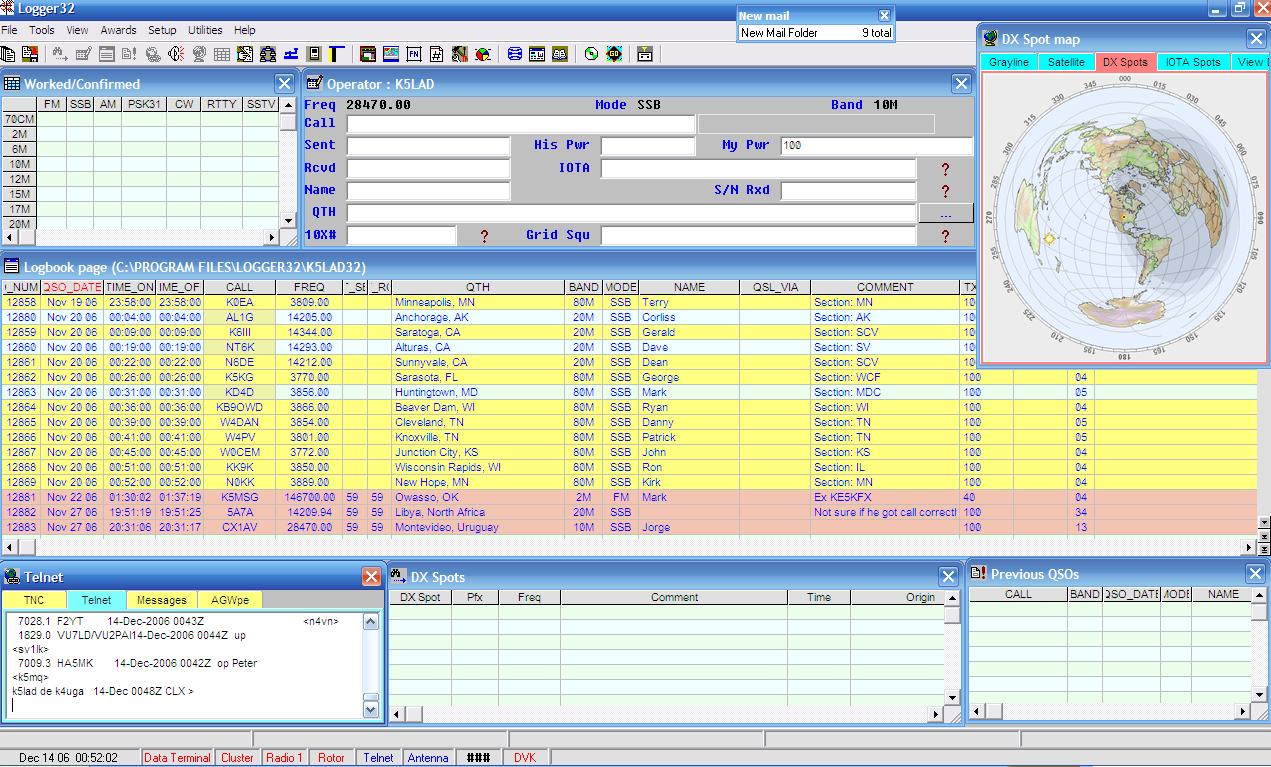This screenshot has height=767, width=1271.
Task: Click in the Name input field
Action: click(x=428, y=191)
